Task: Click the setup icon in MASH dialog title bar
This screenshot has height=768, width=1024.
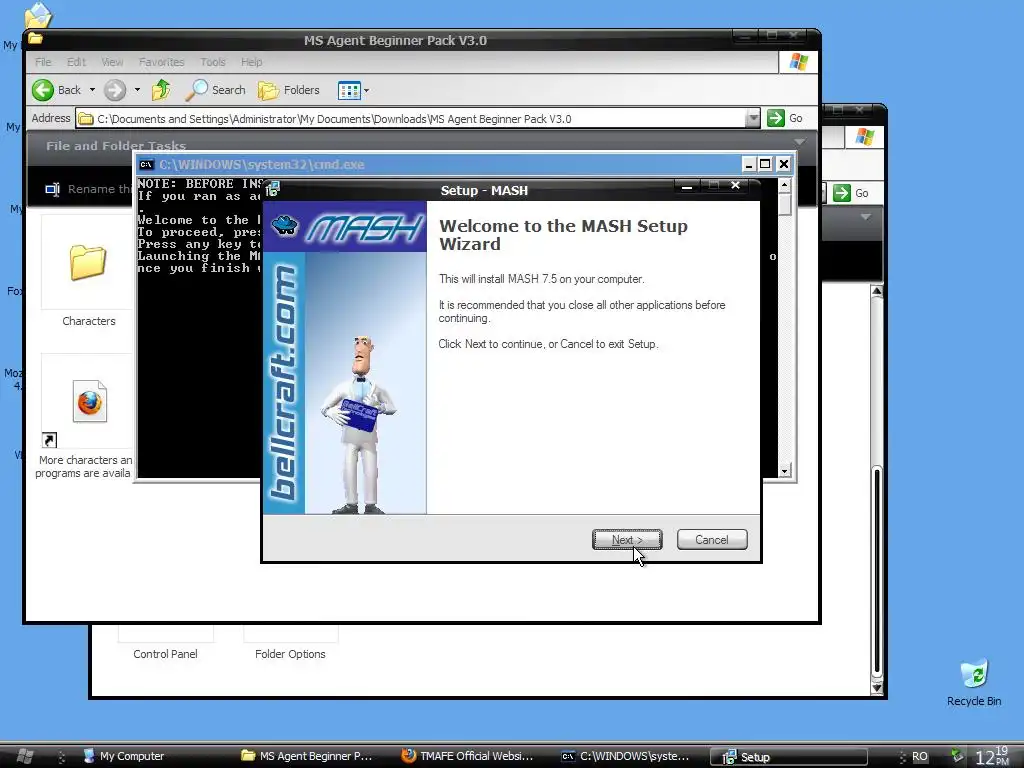Action: coord(272,189)
